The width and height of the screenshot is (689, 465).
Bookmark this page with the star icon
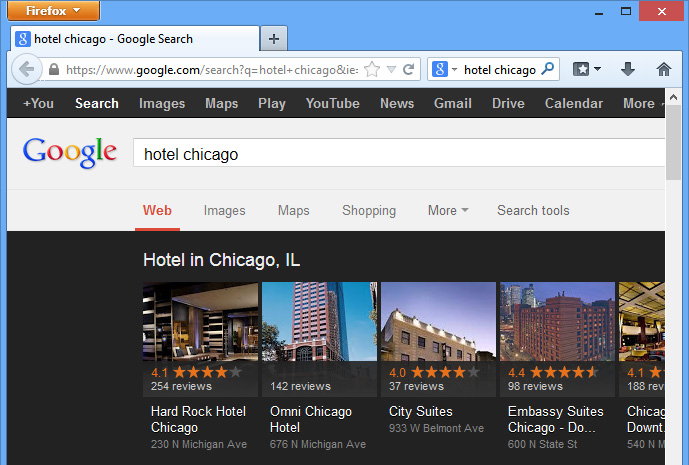[372, 69]
